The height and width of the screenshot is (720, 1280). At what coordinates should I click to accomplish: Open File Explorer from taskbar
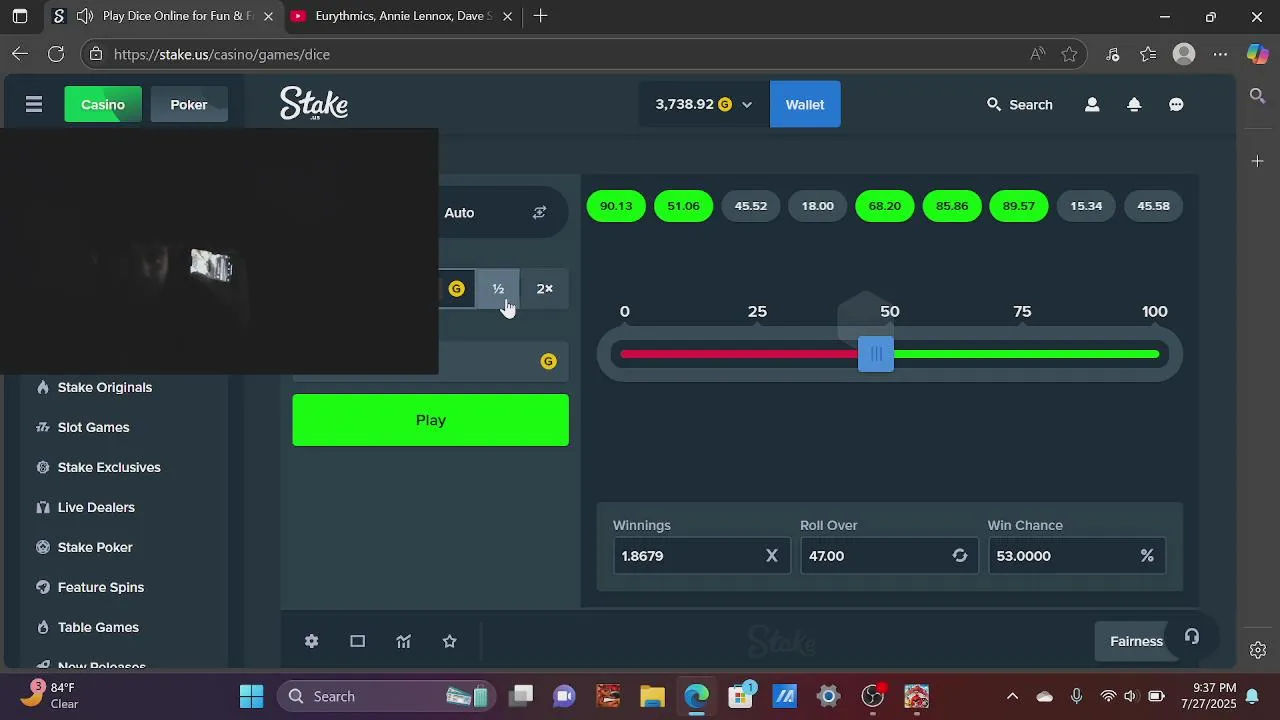click(x=652, y=696)
